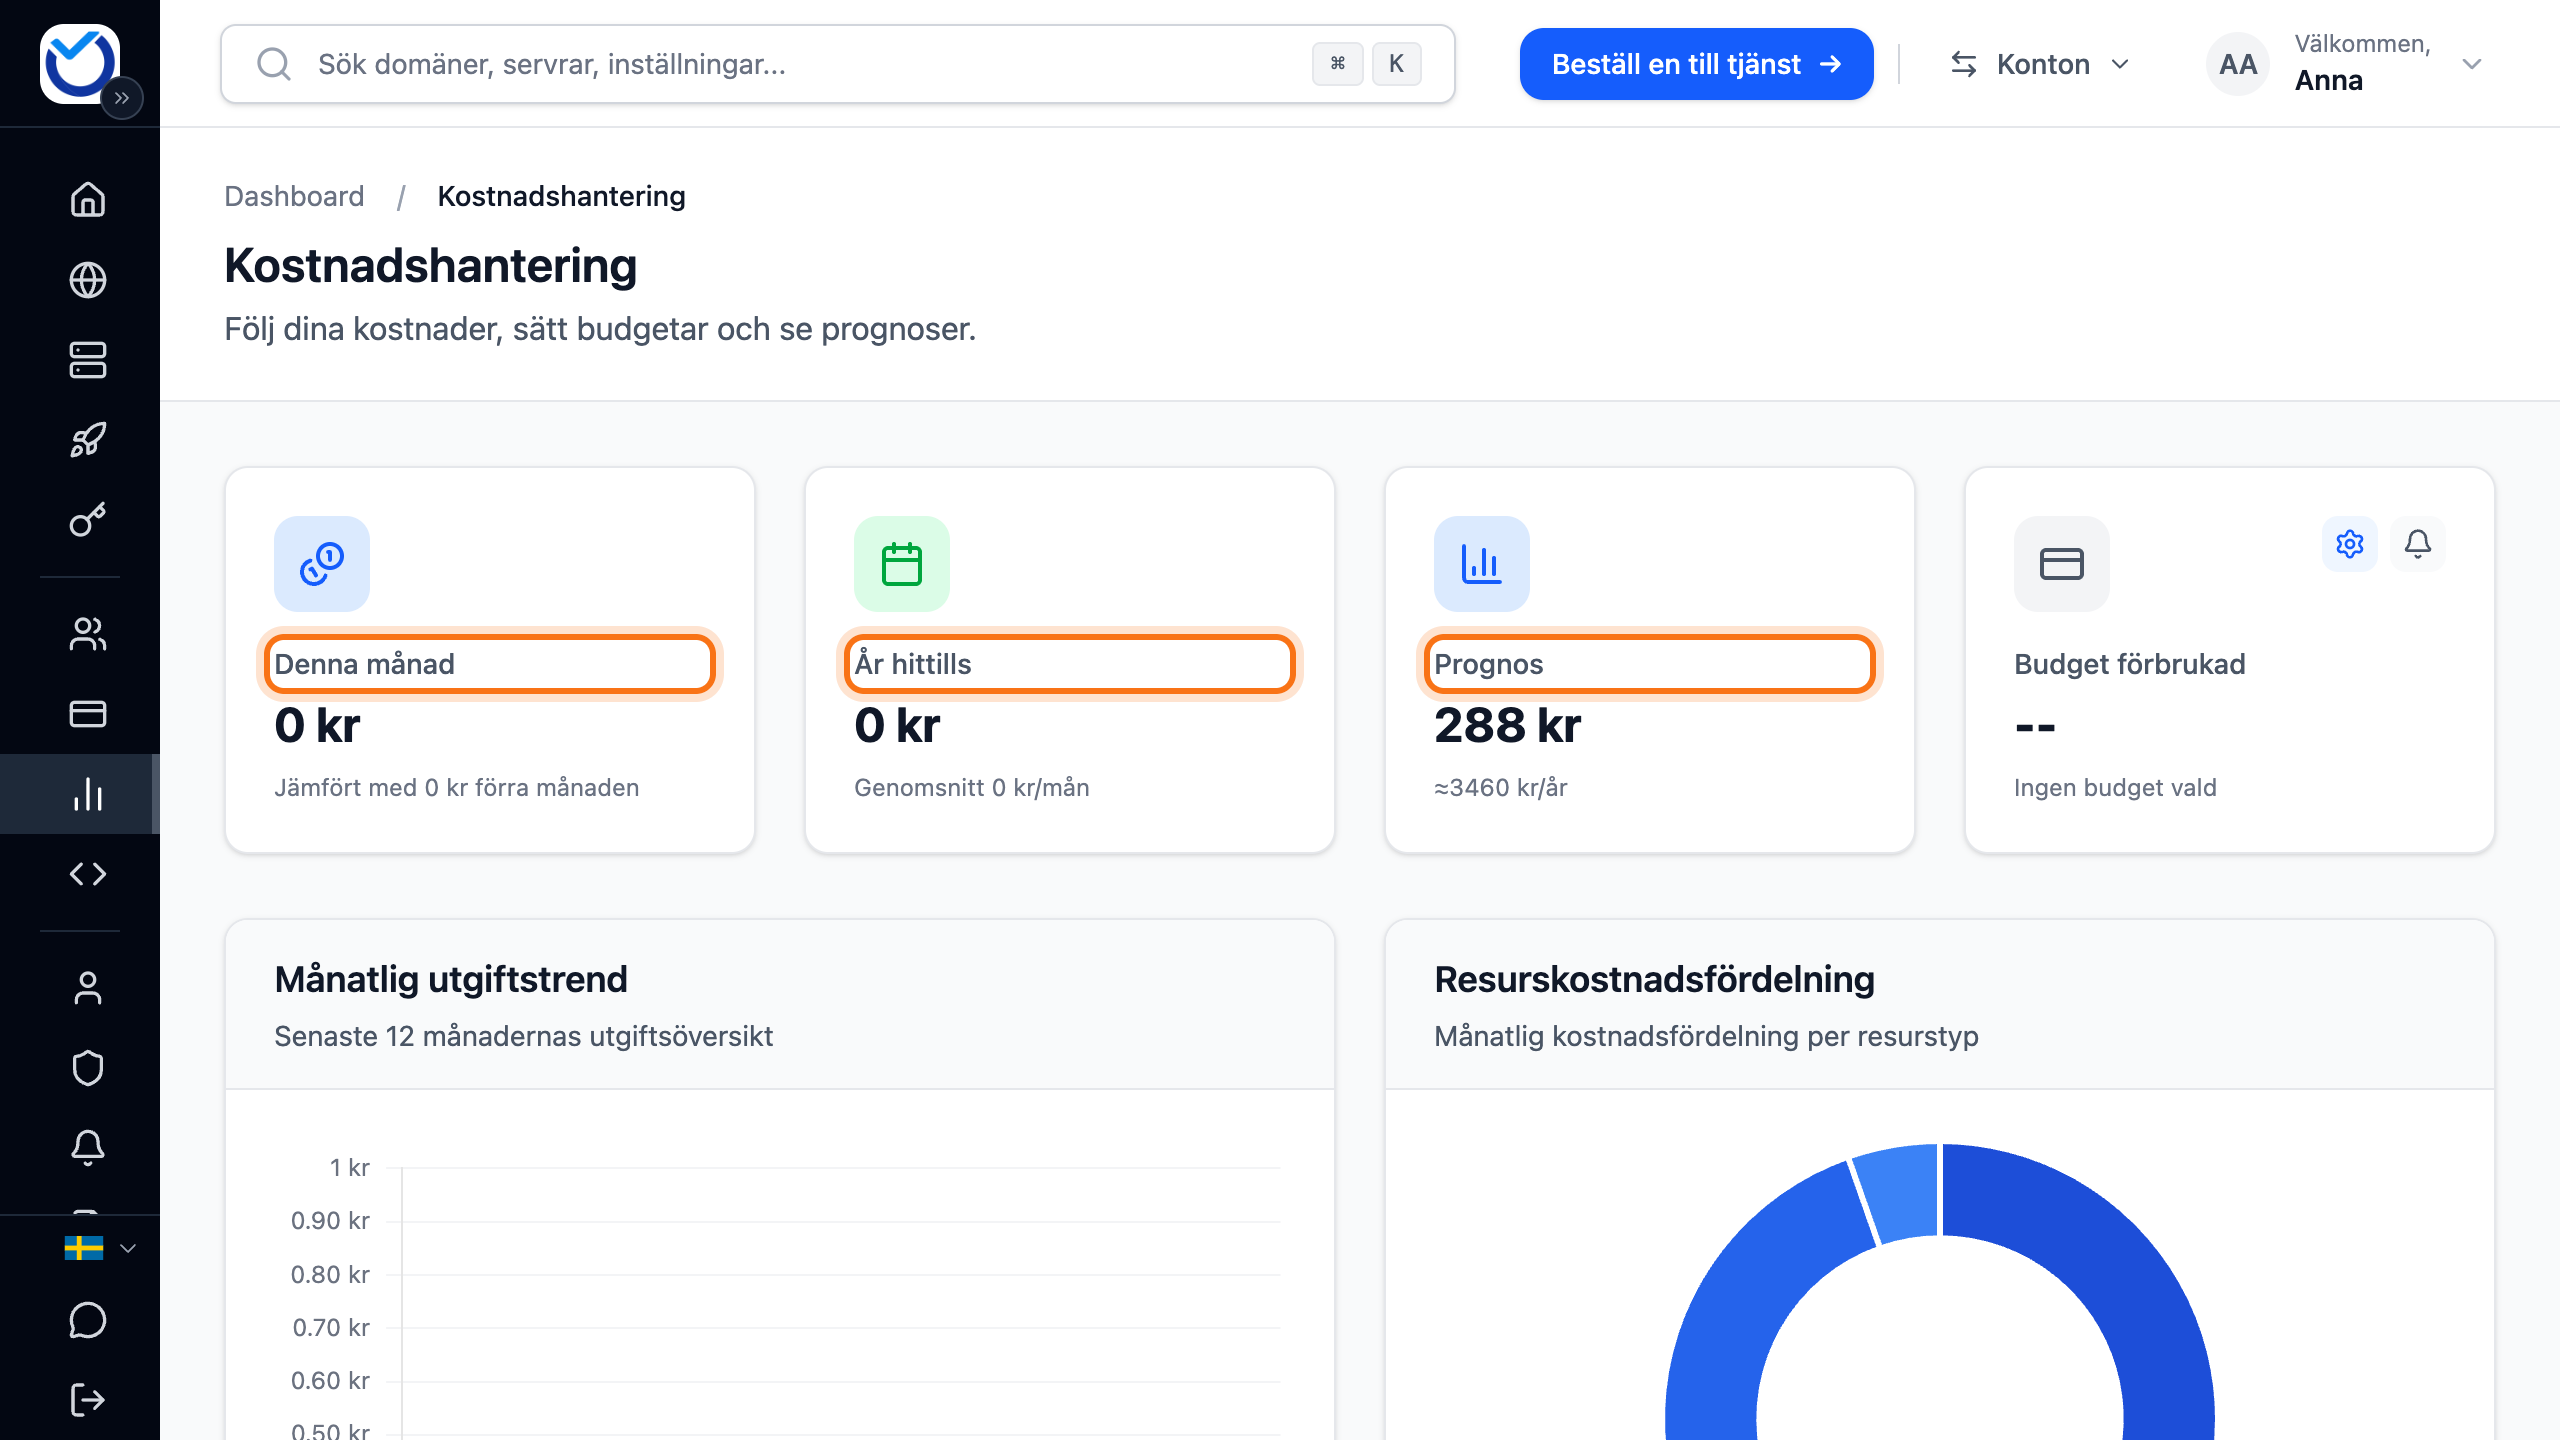This screenshot has width=2560, height=1440.
Task: Open budget settings gear icon
Action: pos(2350,544)
